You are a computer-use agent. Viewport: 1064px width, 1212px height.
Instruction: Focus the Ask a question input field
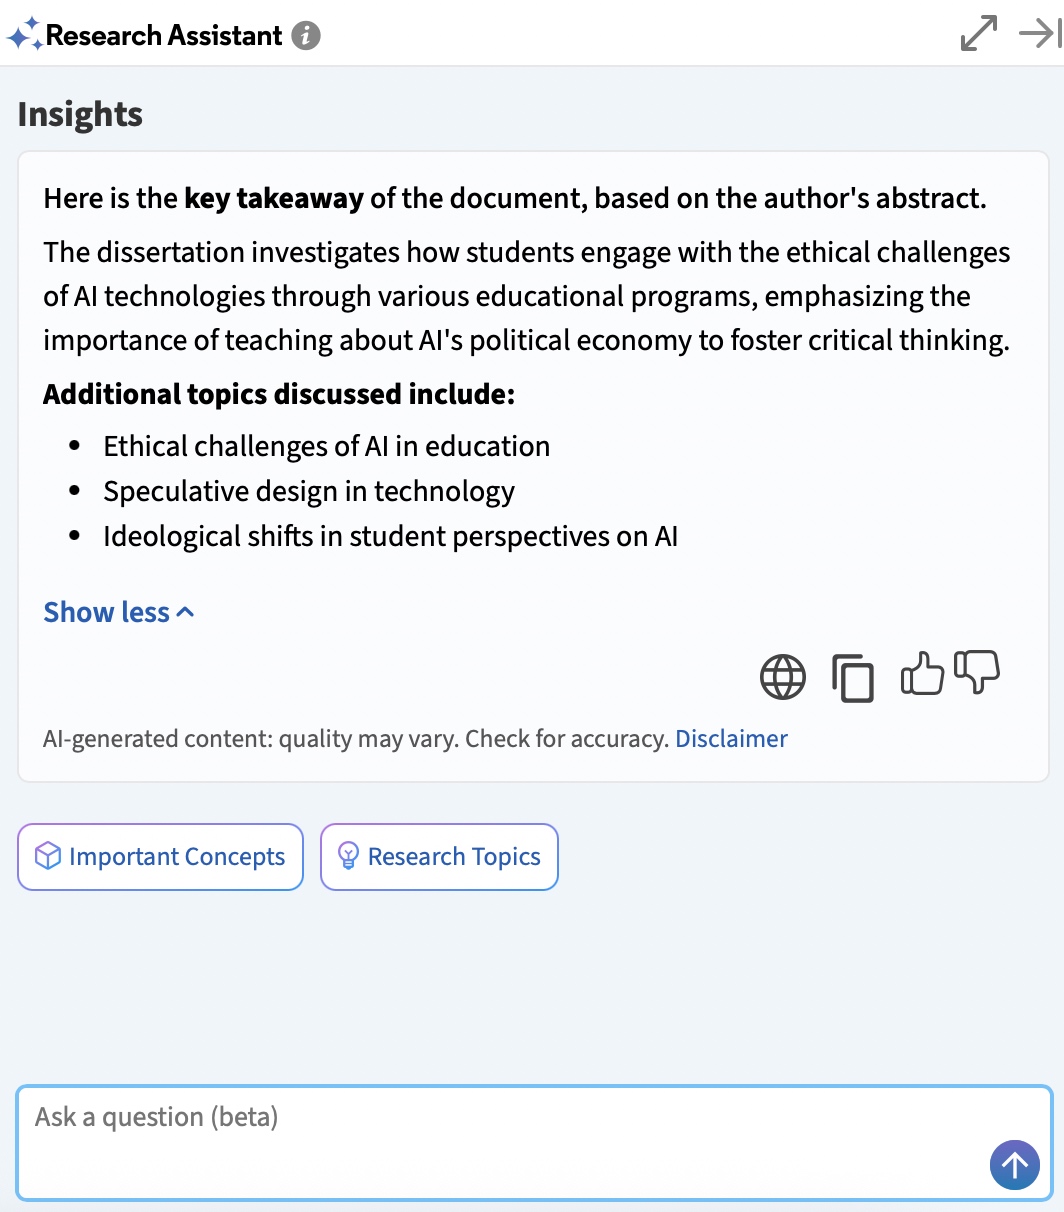[500, 1140]
